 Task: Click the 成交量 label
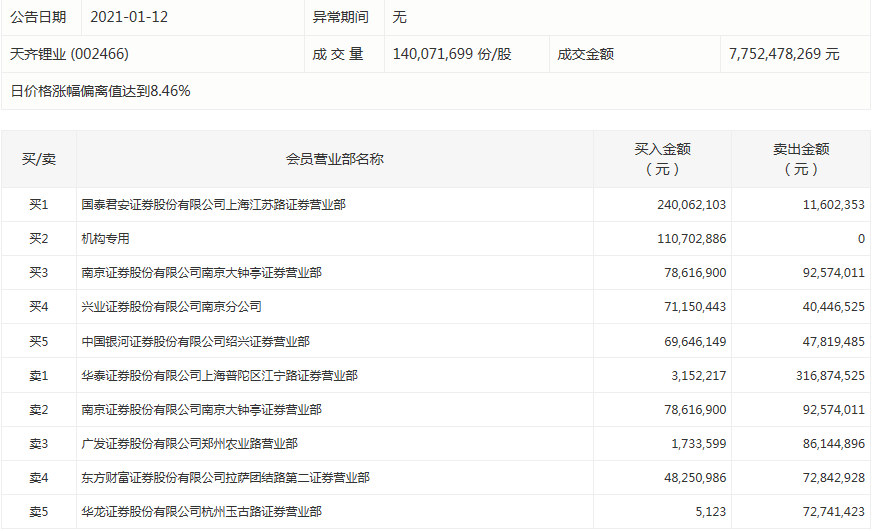click(x=337, y=54)
